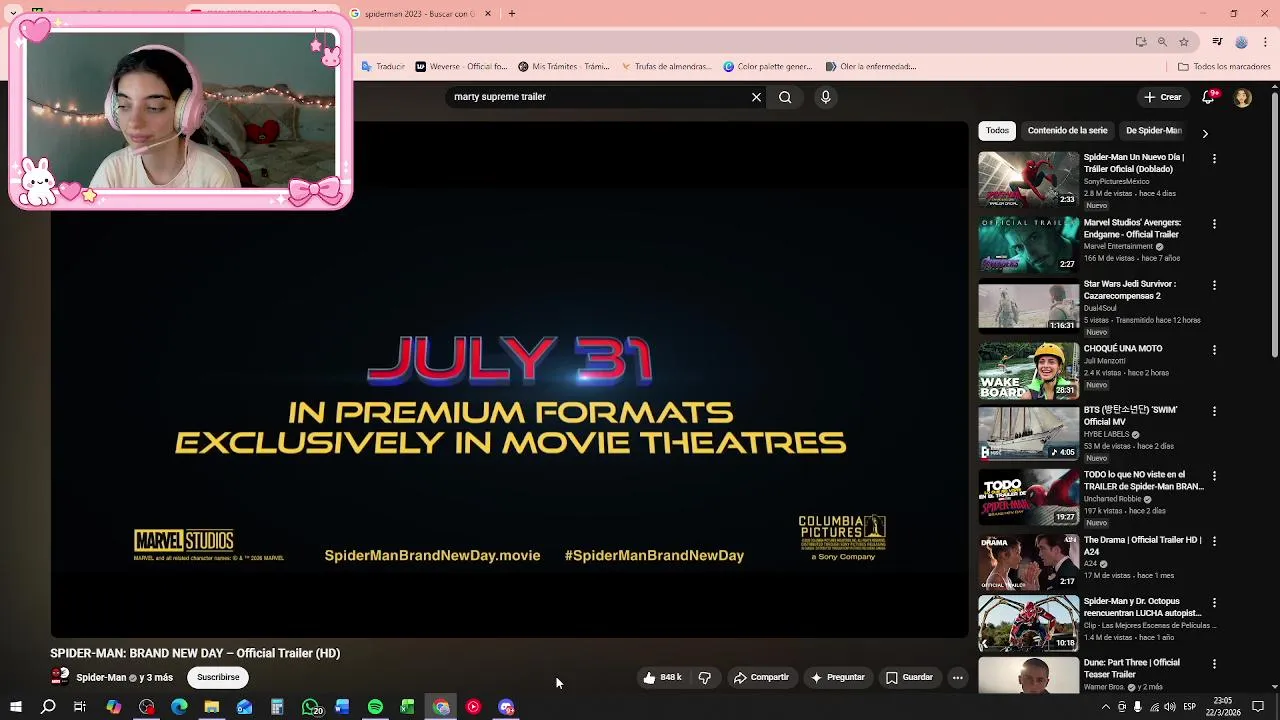The width and height of the screenshot is (1280, 720).
Task: Play Spider-Man Un Nuevo Día thumbnail
Action: pyautogui.click(x=1028, y=179)
